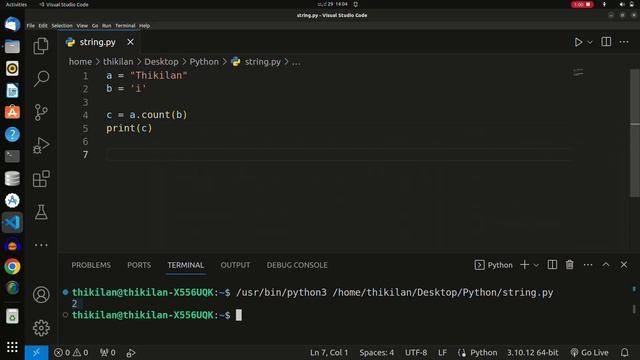Open the Extensions view
This screenshot has width=640, height=360.
(41, 179)
